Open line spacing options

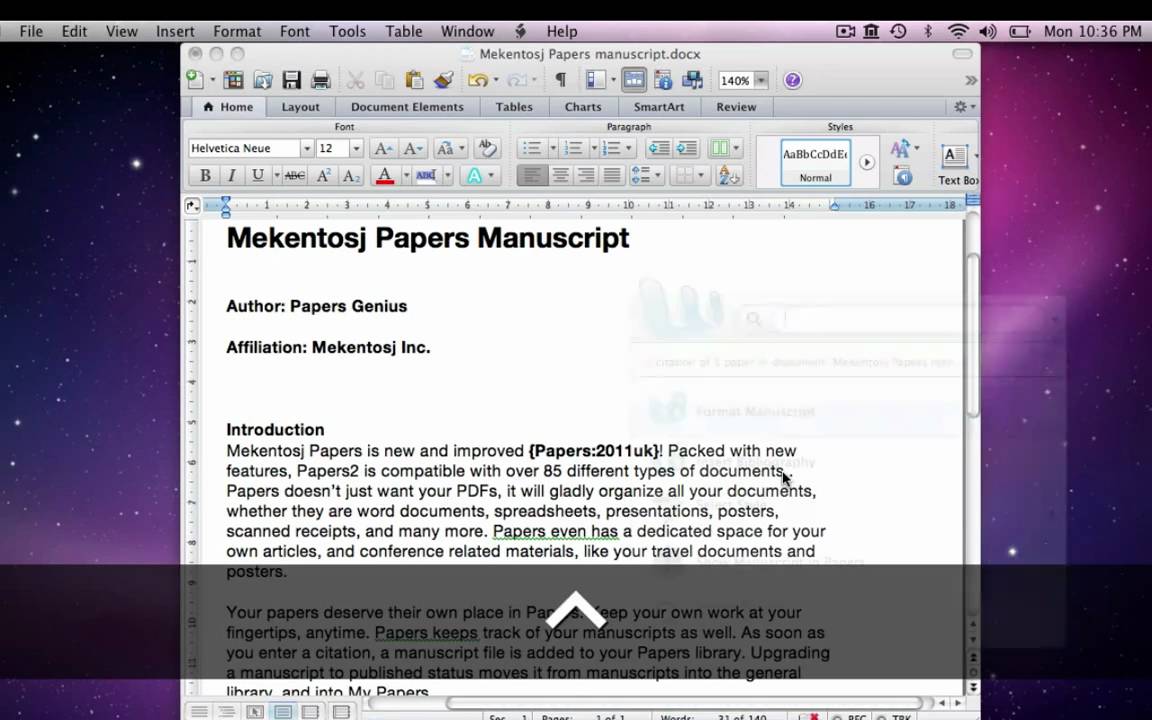point(647,176)
